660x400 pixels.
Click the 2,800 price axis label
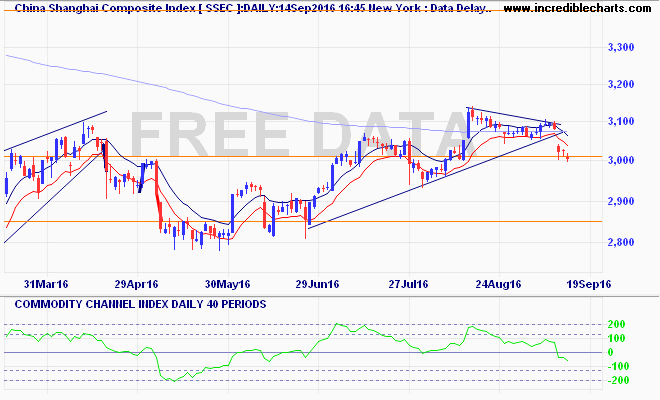pos(621,243)
